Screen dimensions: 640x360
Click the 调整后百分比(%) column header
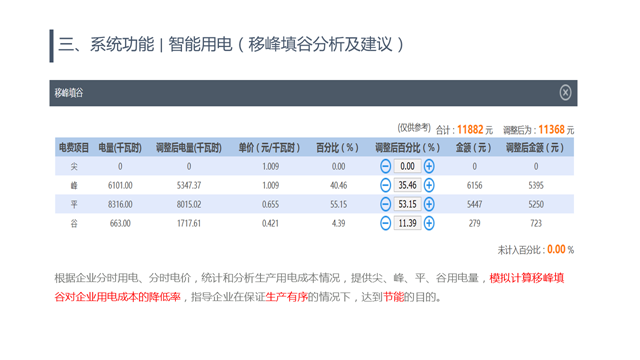point(408,148)
